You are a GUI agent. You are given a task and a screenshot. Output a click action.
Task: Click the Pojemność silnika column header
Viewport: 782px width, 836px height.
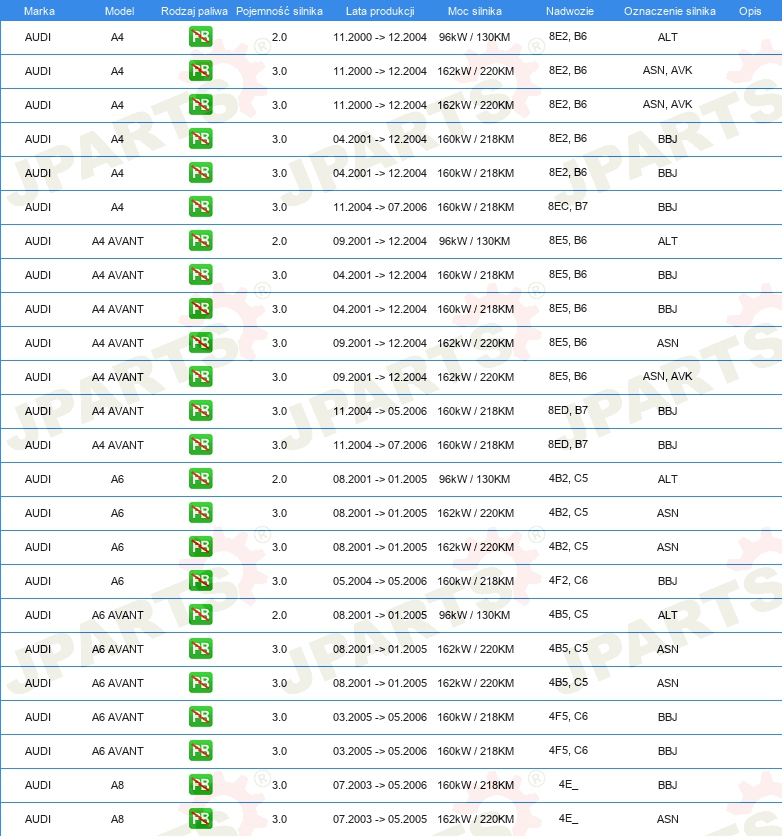tap(279, 11)
